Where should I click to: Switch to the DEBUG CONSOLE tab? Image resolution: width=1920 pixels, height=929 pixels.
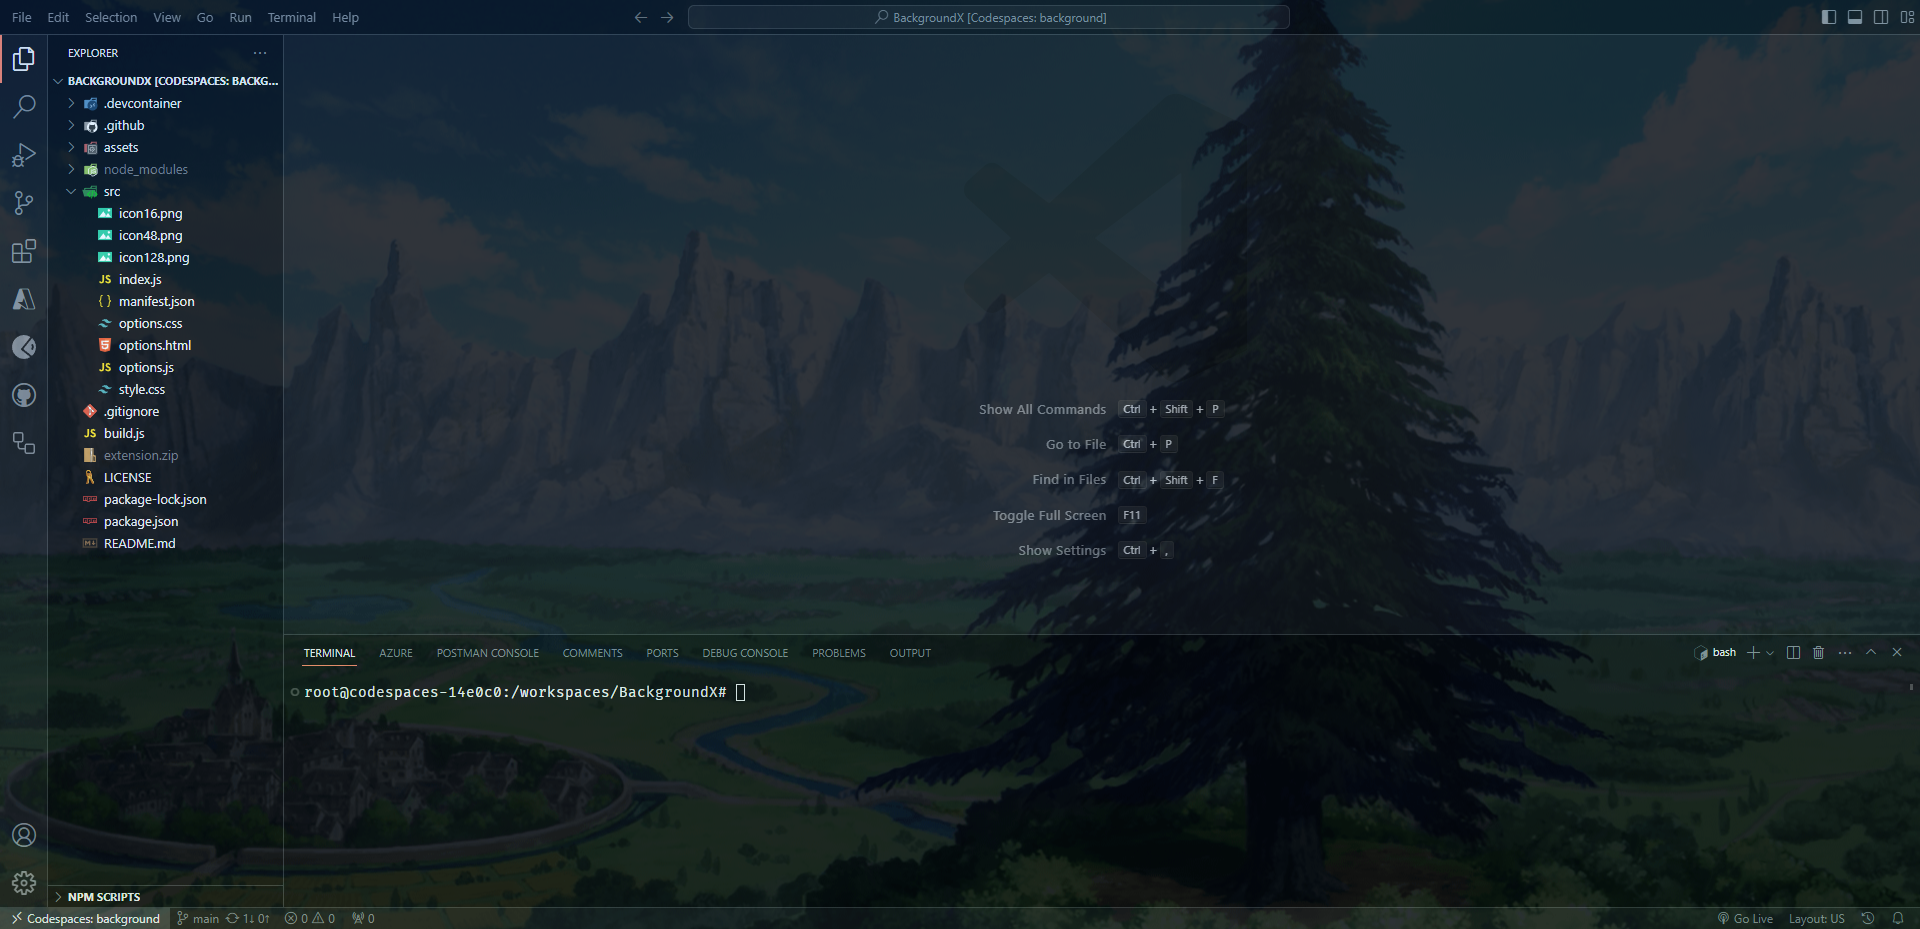point(745,653)
